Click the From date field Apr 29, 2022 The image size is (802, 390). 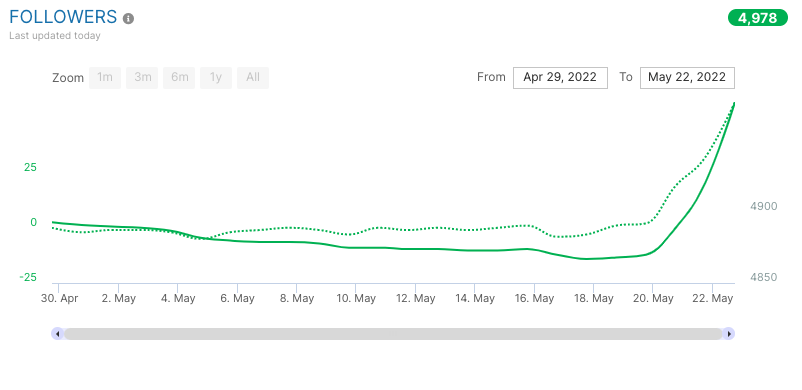[560, 78]
